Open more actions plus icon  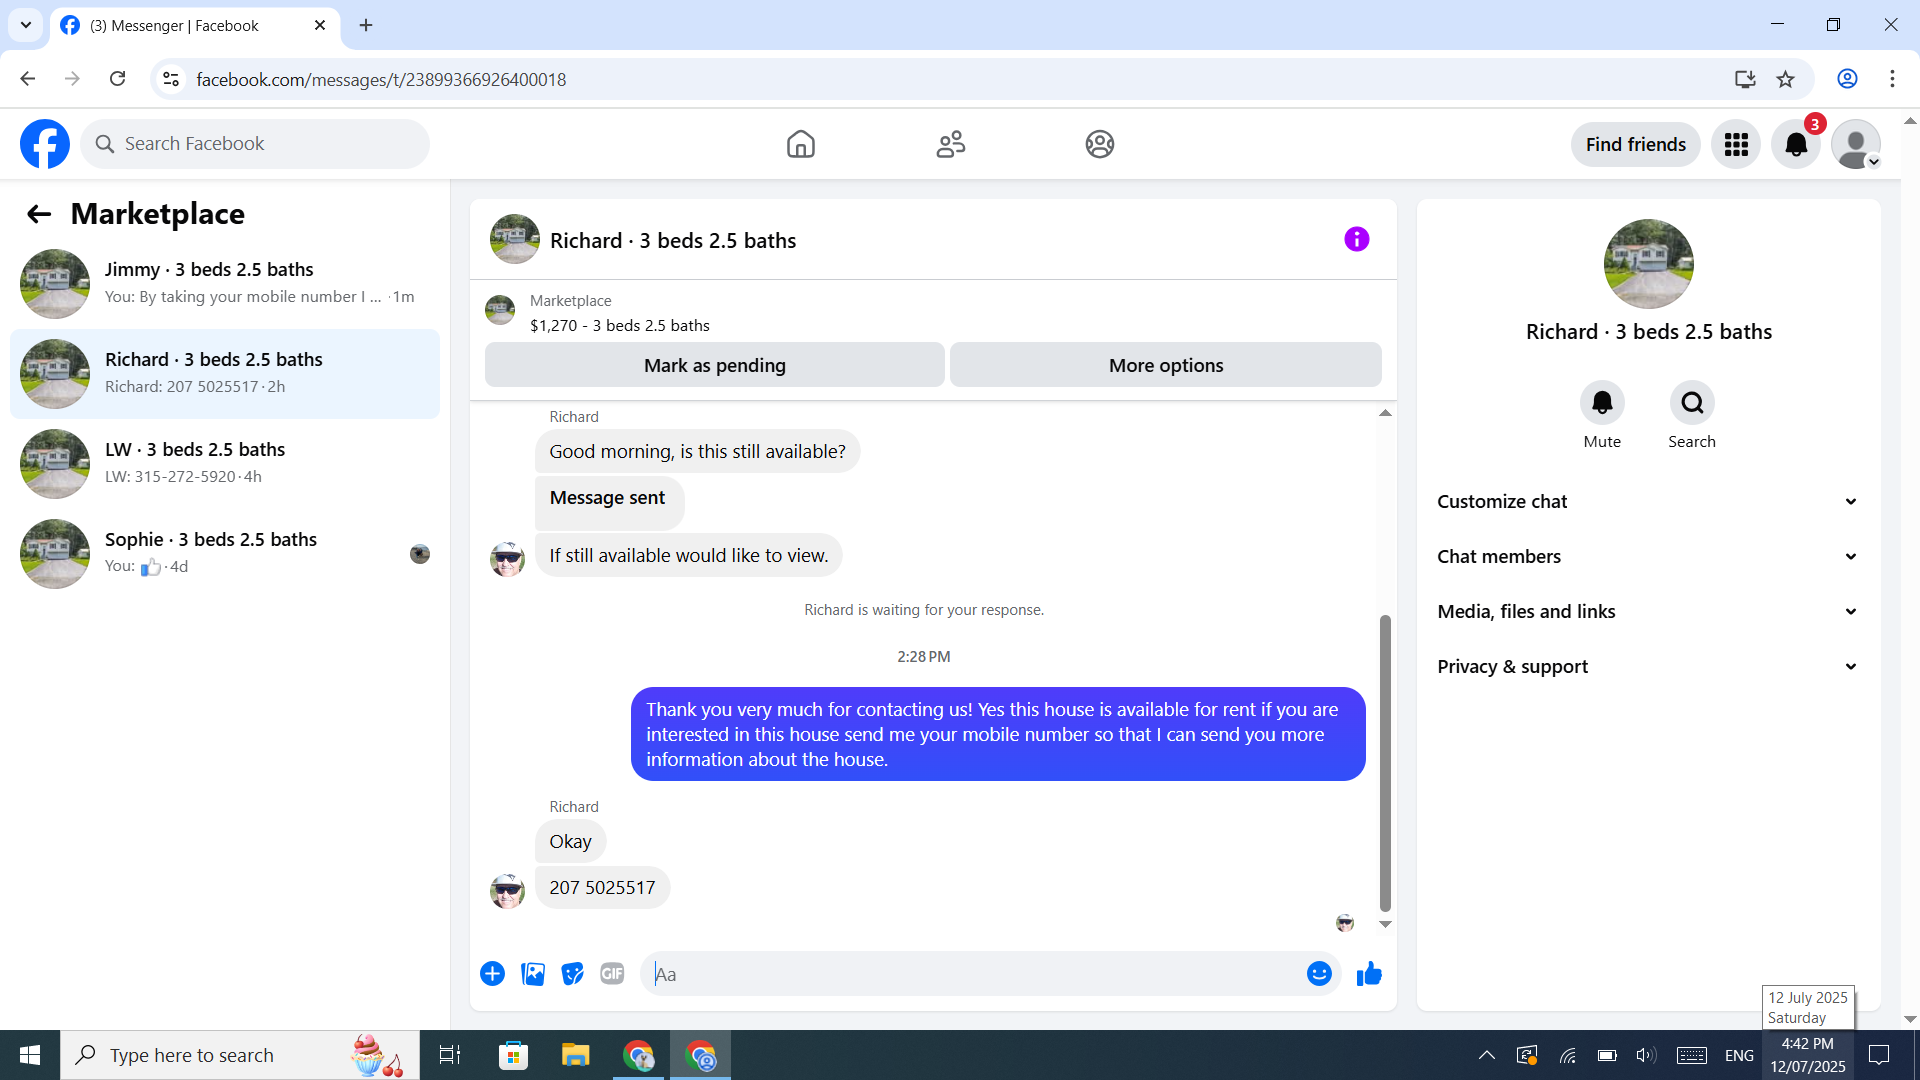tap(492, 974)
